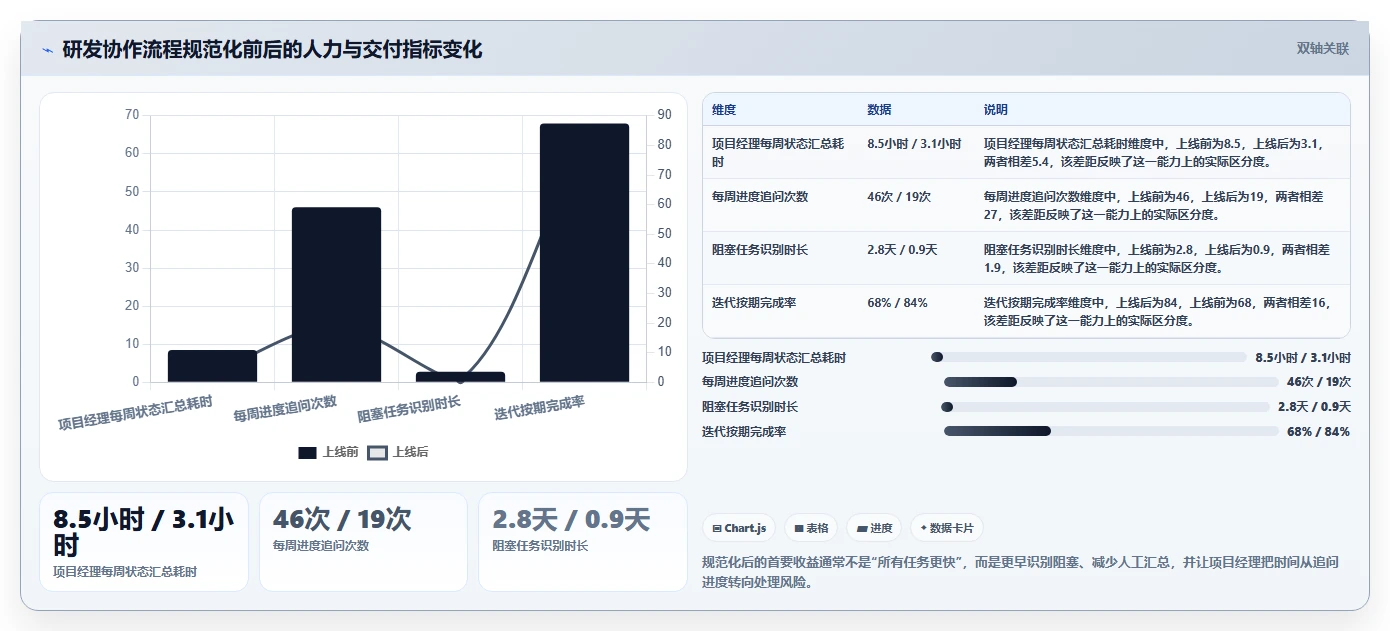Select the 进度 chip
This screenshot has width=1390, height=631.
click(874, 528)
